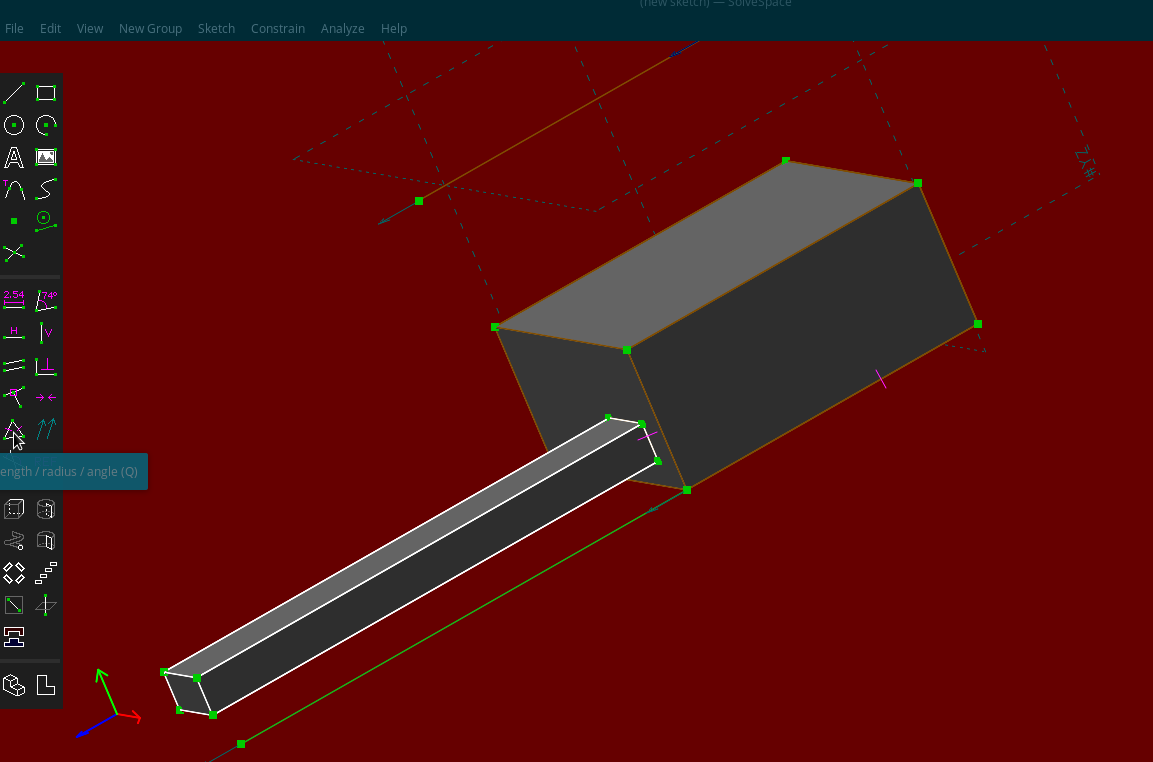Create a datum point

[14, 221]
